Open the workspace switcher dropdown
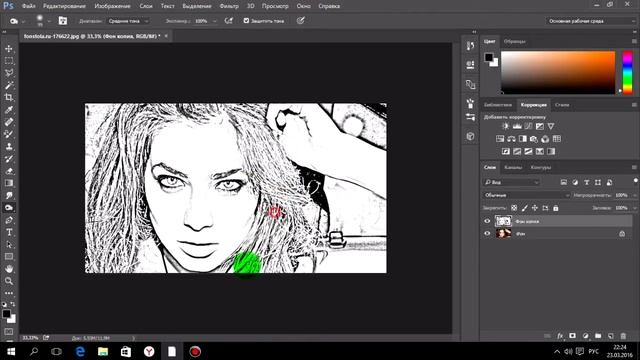The height and width of the screenshot is (360, 640). point(591,21)
